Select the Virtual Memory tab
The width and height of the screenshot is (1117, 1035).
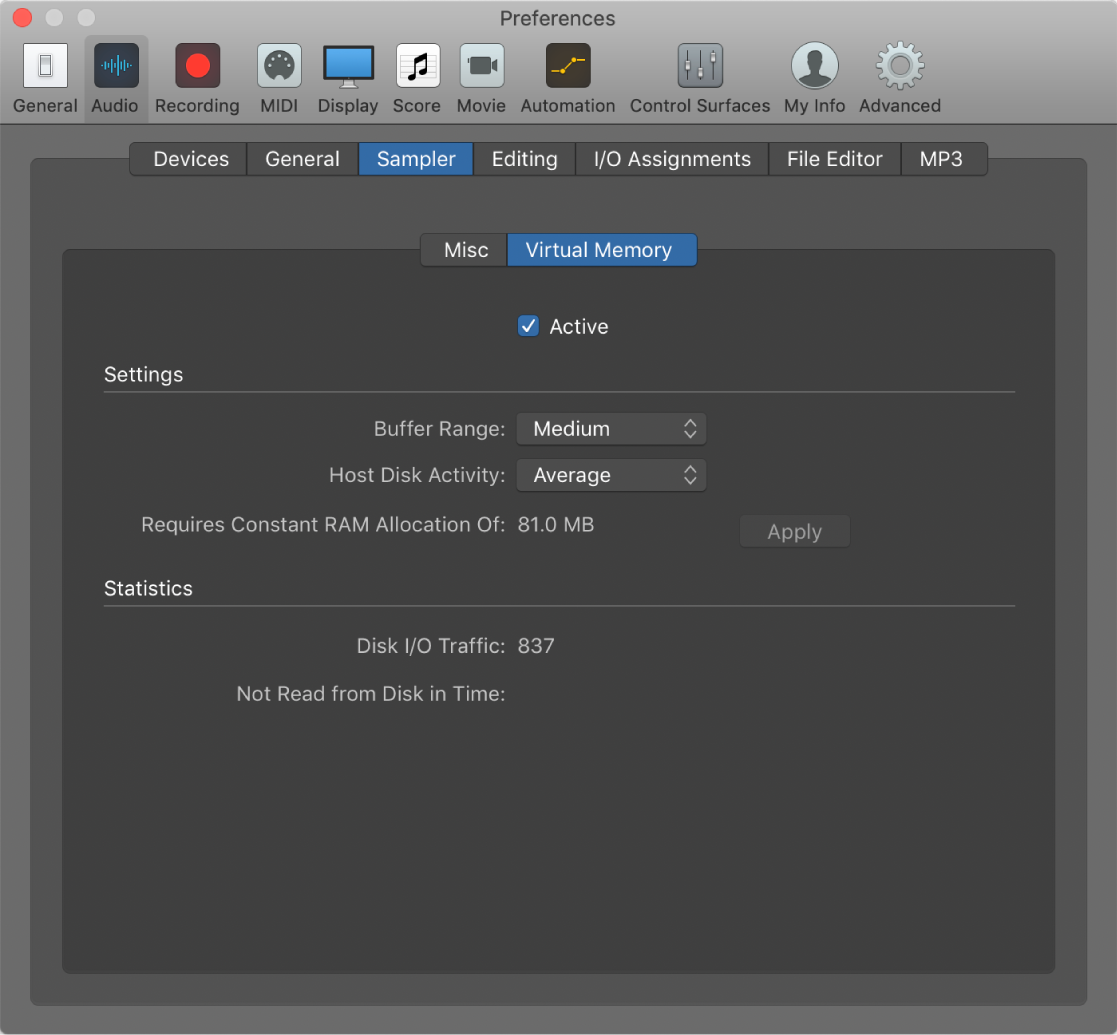coord(602,250)
